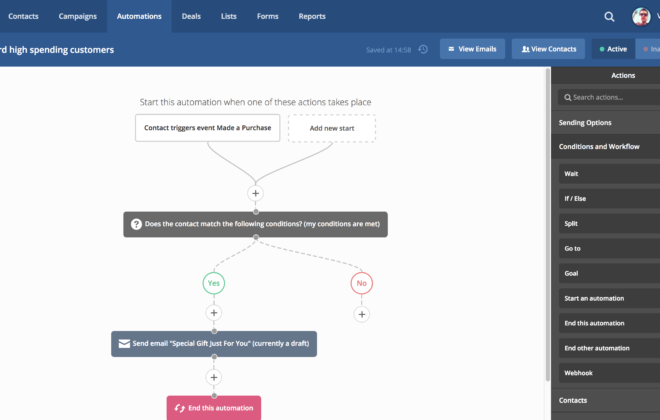This screenshot has height=420, width=660.
Task: Add step after the Send email action
Action: [x=214, y=377]
